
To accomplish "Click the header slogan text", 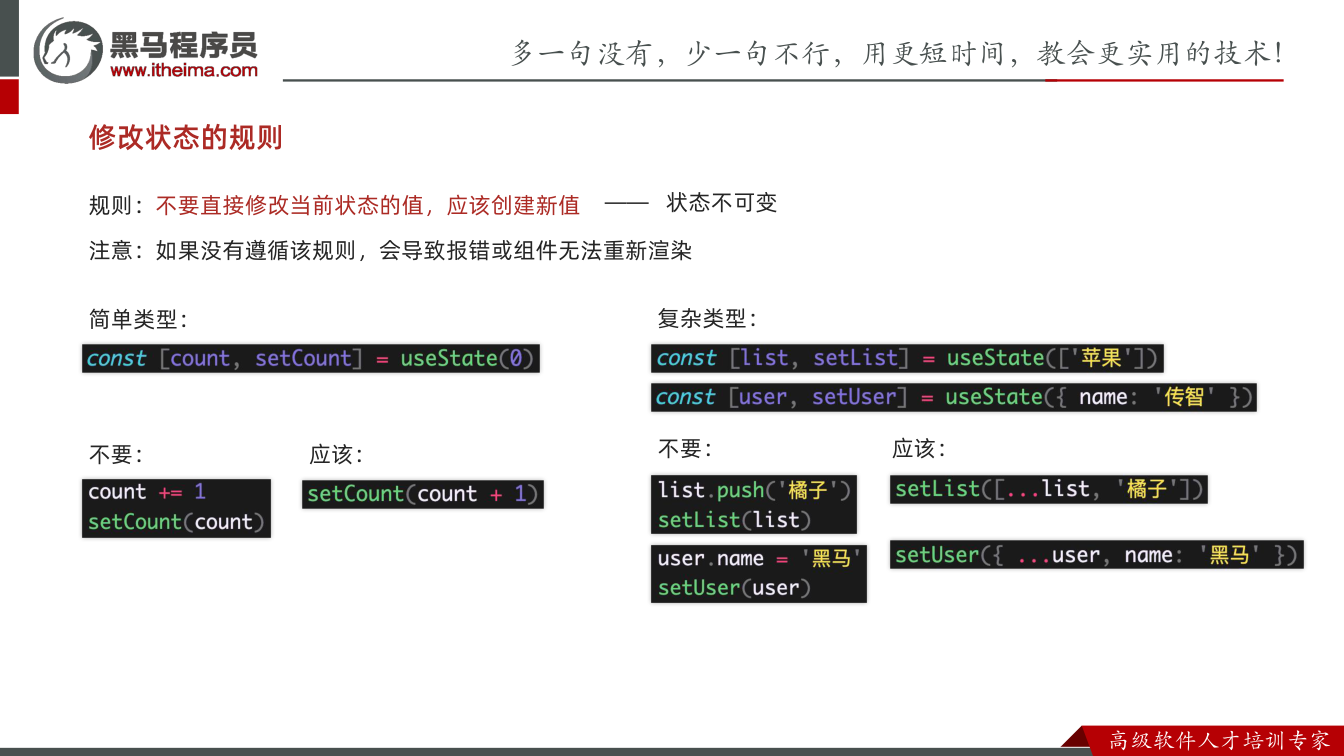I will 897,53.
